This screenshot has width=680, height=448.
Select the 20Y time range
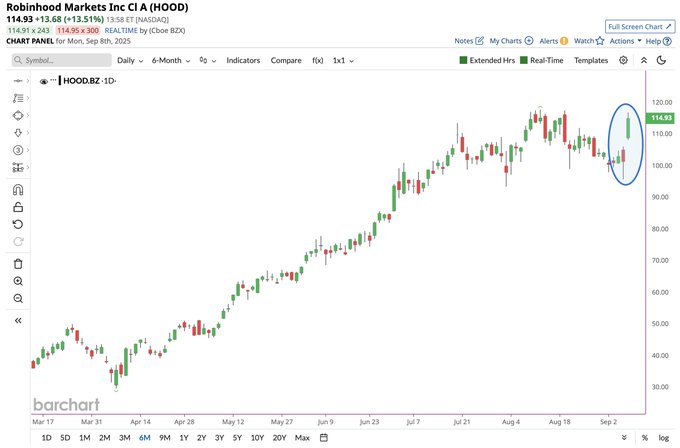coord(279,438)
